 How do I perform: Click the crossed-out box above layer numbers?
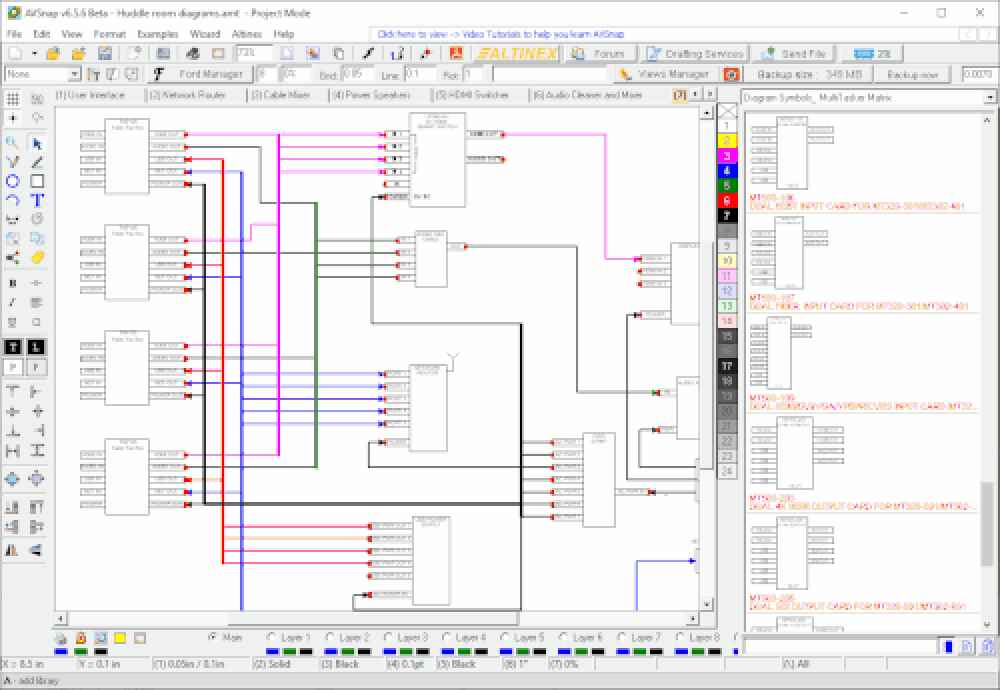[x=727, y=111]
